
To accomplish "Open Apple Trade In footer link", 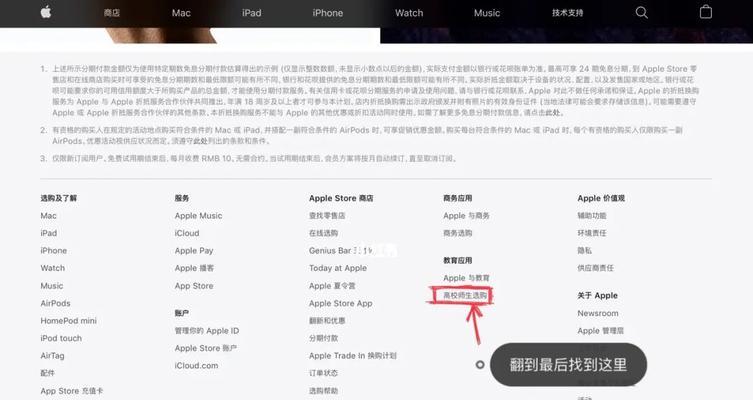I will (x=352, y=356).
